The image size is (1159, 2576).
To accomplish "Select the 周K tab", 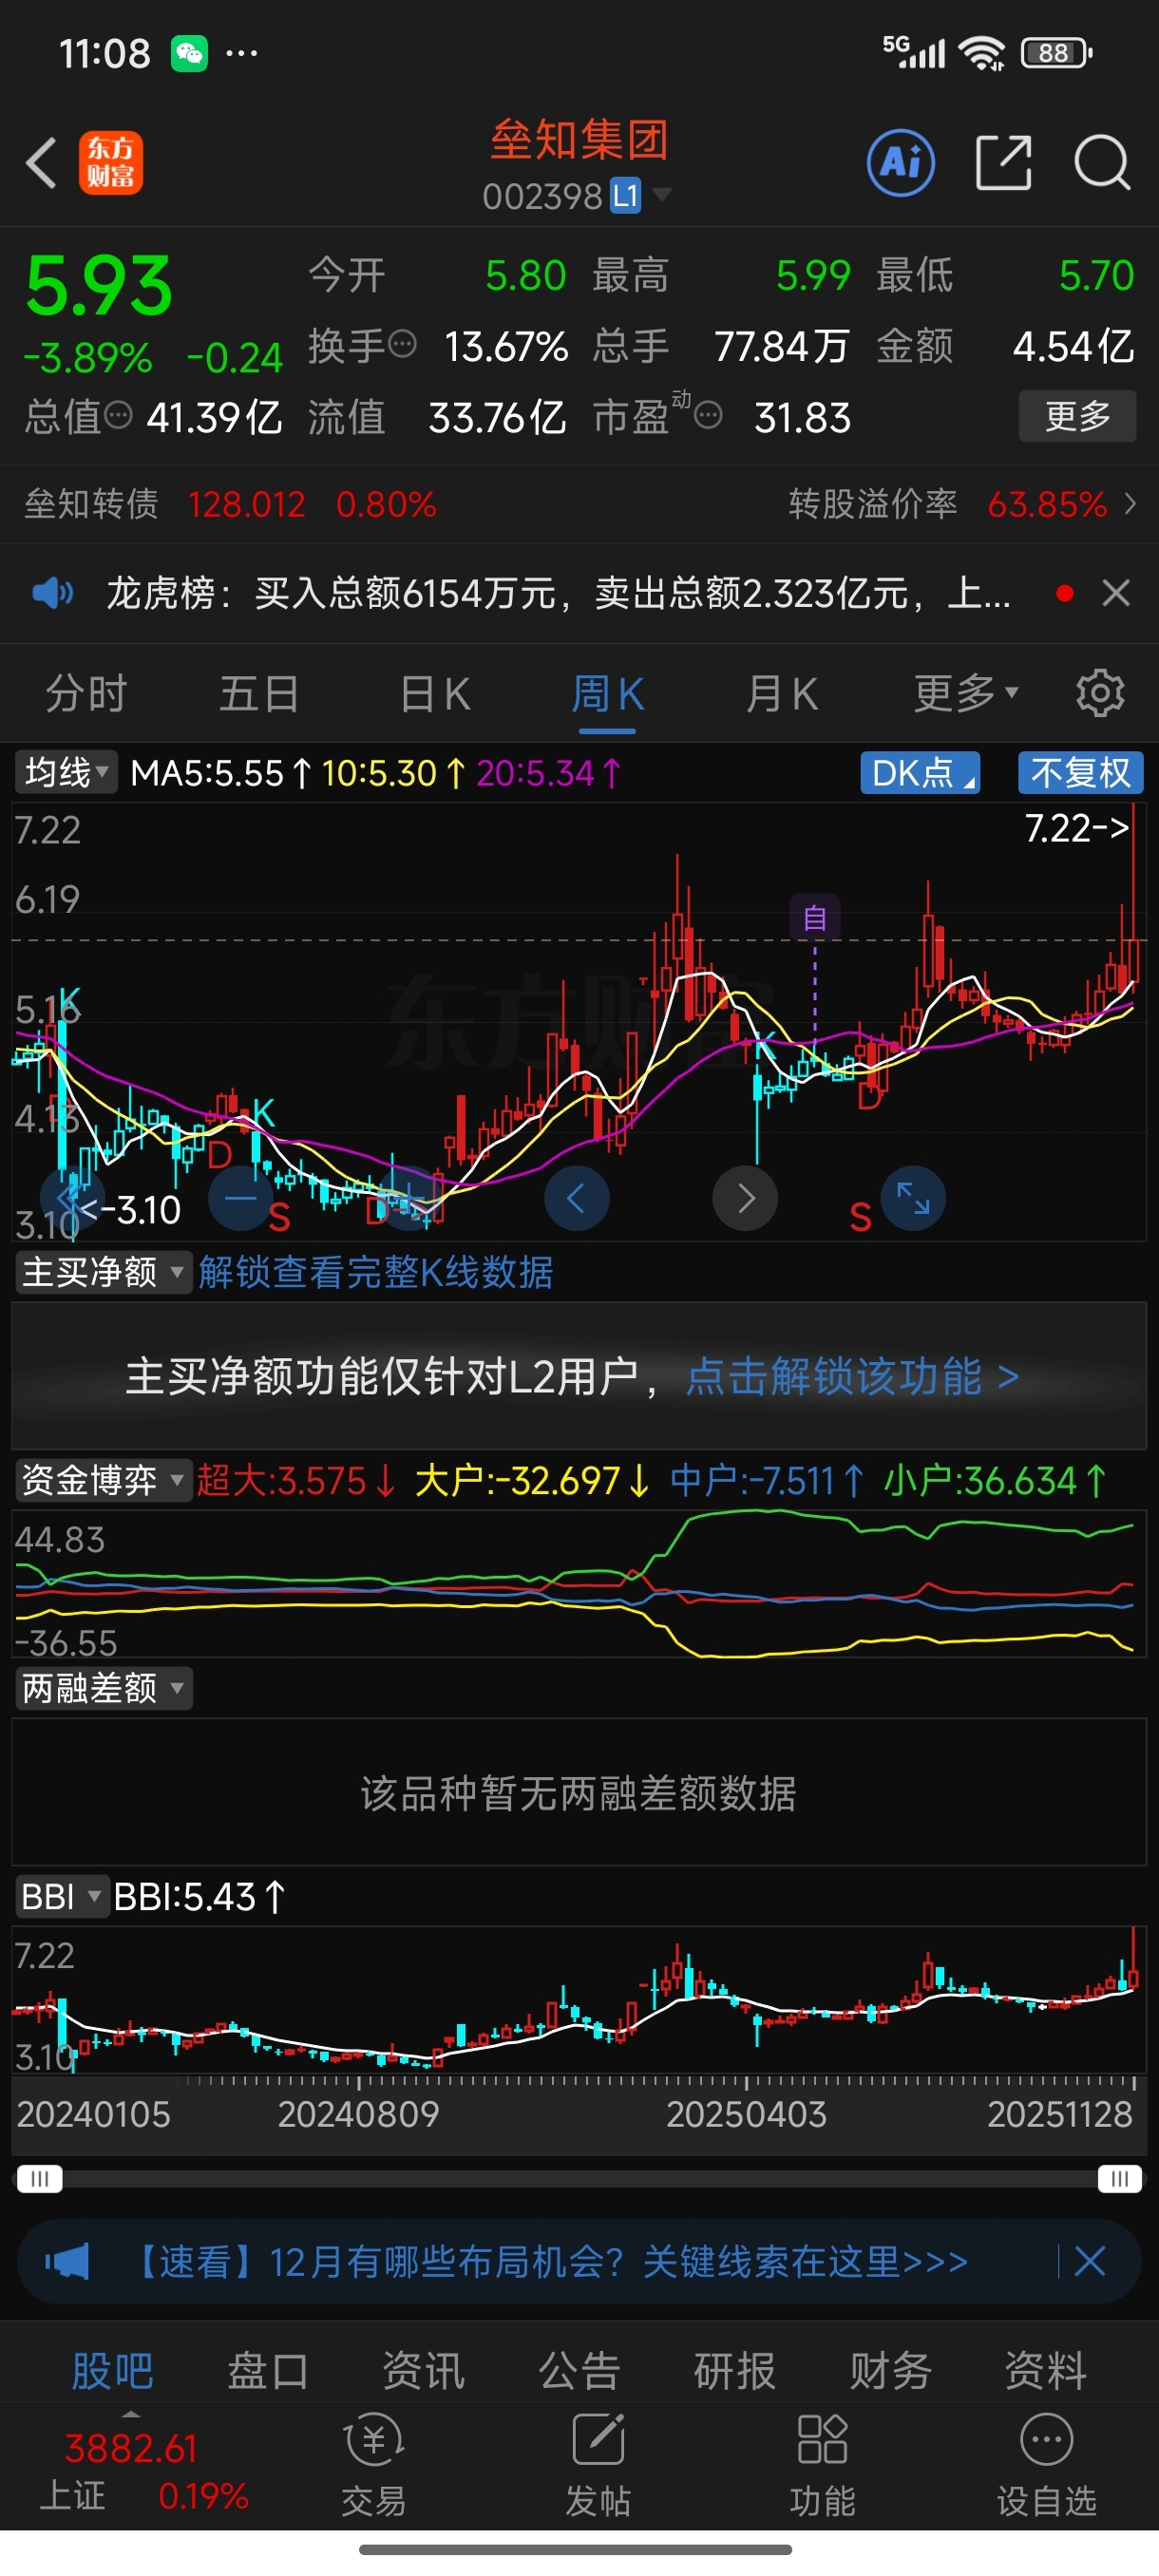I will click(x=607, y=693).
